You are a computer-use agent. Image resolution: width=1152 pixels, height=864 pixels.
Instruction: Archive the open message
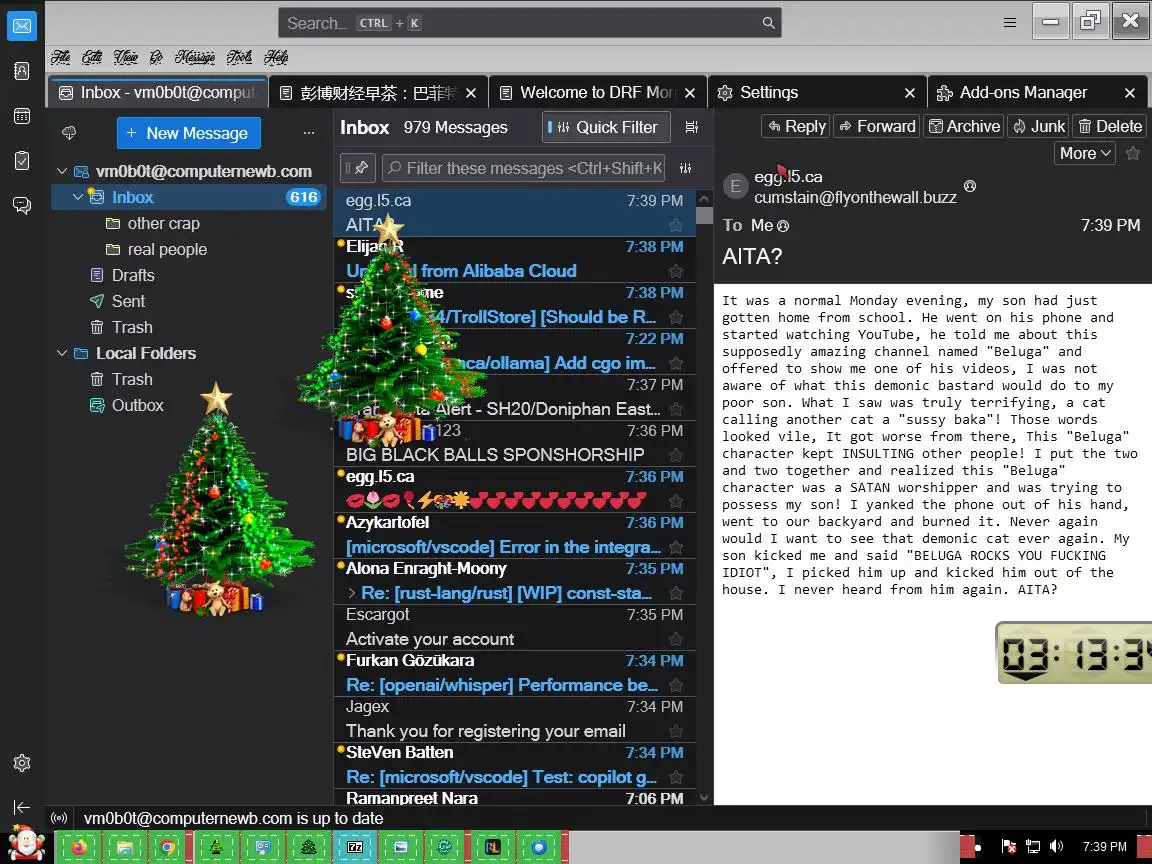coord(964,126)
